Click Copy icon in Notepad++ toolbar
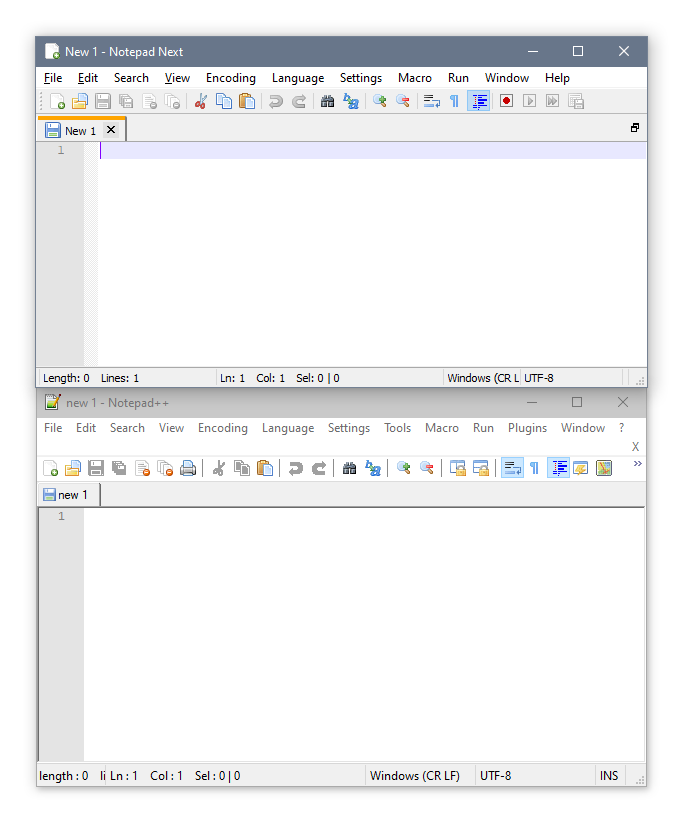The image size is (697, 835). tap(242, 468)
